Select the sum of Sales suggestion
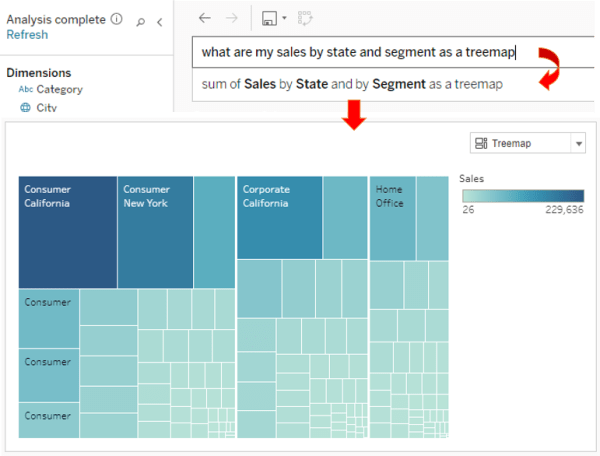Screen dimensions: 600x456 point(352,85)
